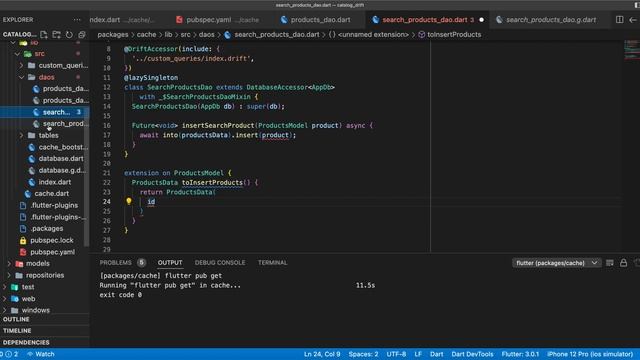Collapse all folders in Explorer
Screen dimensions: 640x360
[x=82, y=34]
